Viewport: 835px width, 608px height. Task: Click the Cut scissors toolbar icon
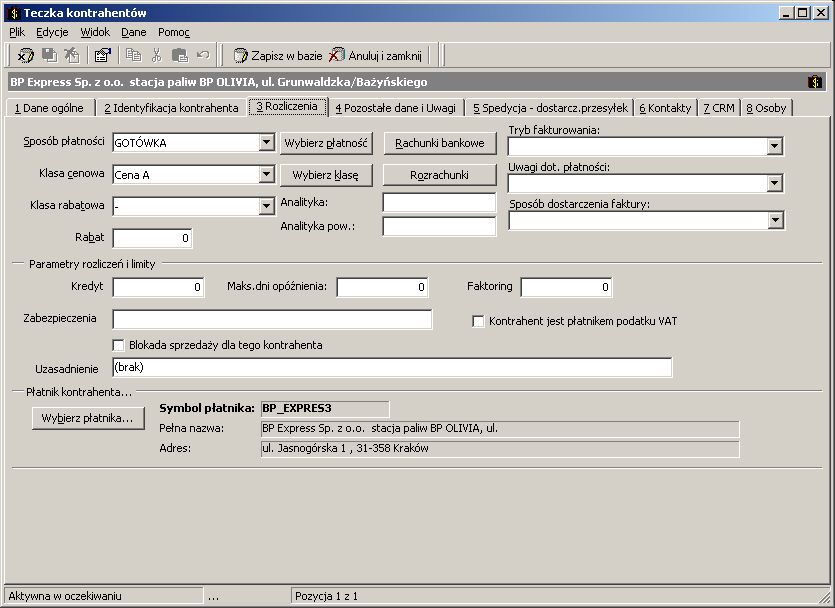[x=156, y=55]
